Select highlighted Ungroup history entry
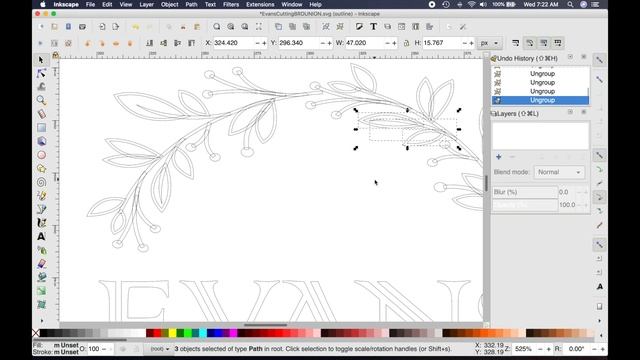 [x=540, y=100]
